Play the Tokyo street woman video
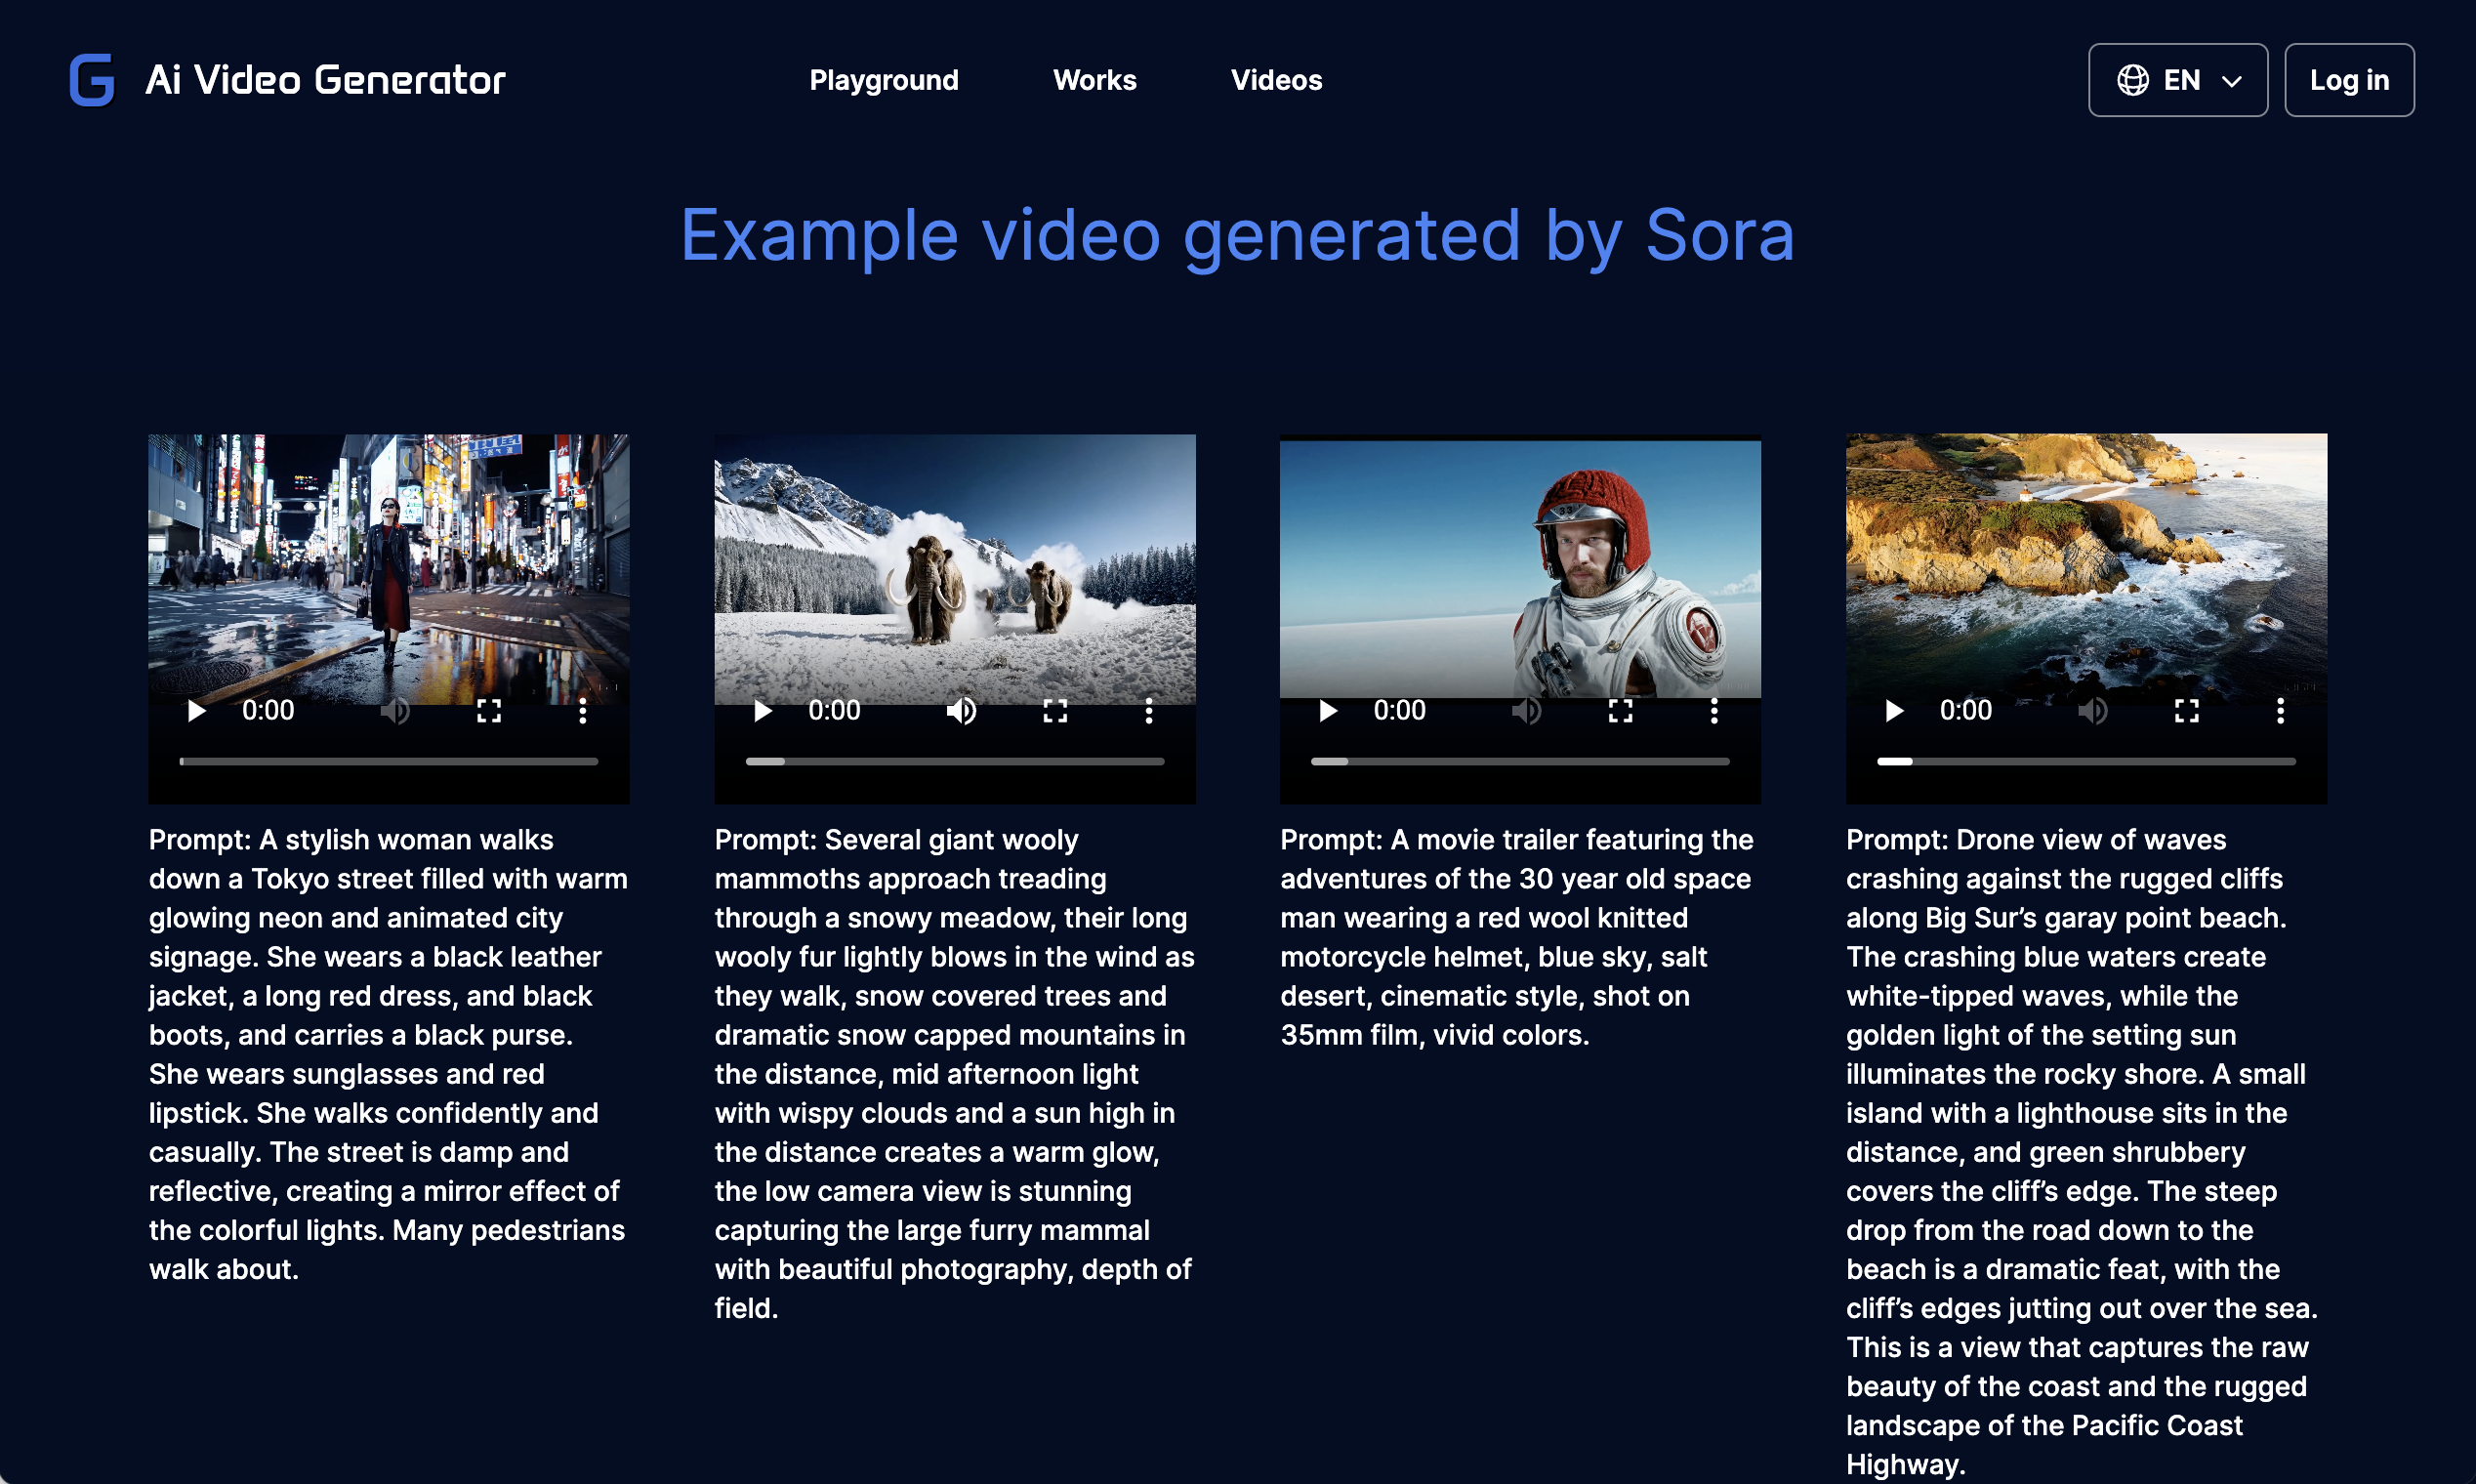The height and width of the screenshot is (1484, 2476). pyautogui.click(x=197, y=711)
